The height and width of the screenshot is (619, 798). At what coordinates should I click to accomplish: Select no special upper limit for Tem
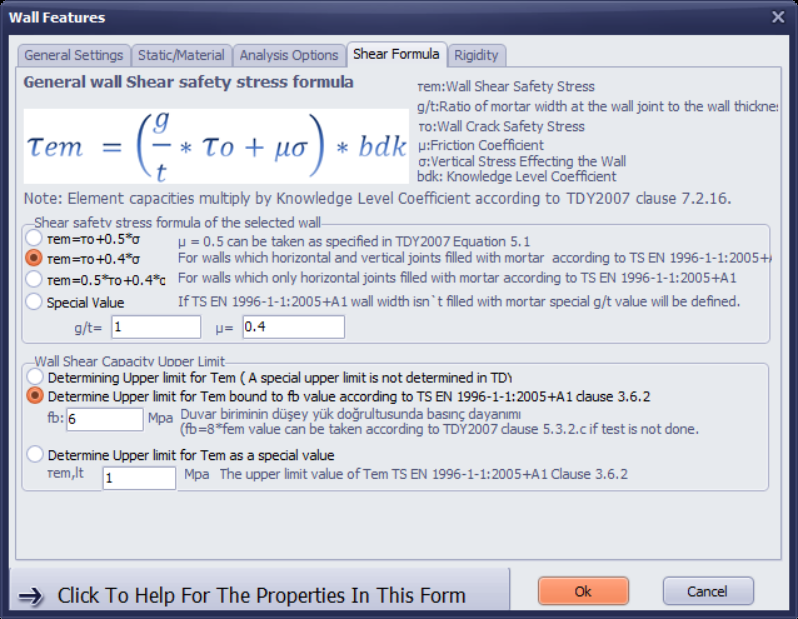click(35, 377)
